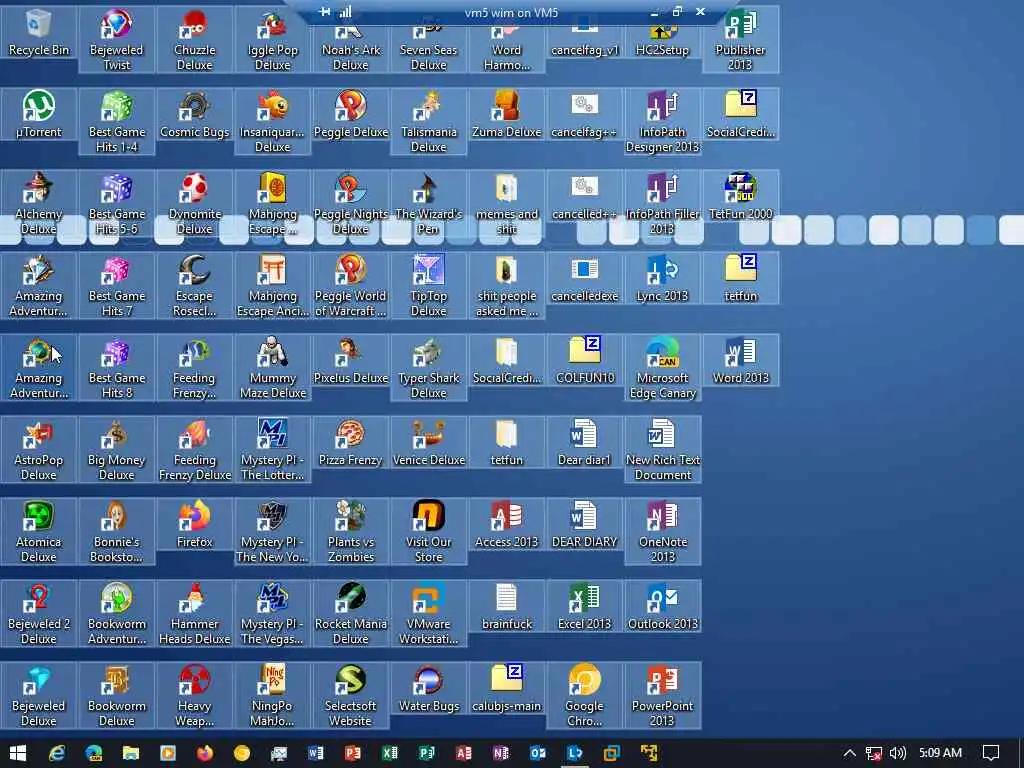Select the Recycle Bin desktop icon
The height and width of the screenshot is (768, 1024).
[39, 33]
